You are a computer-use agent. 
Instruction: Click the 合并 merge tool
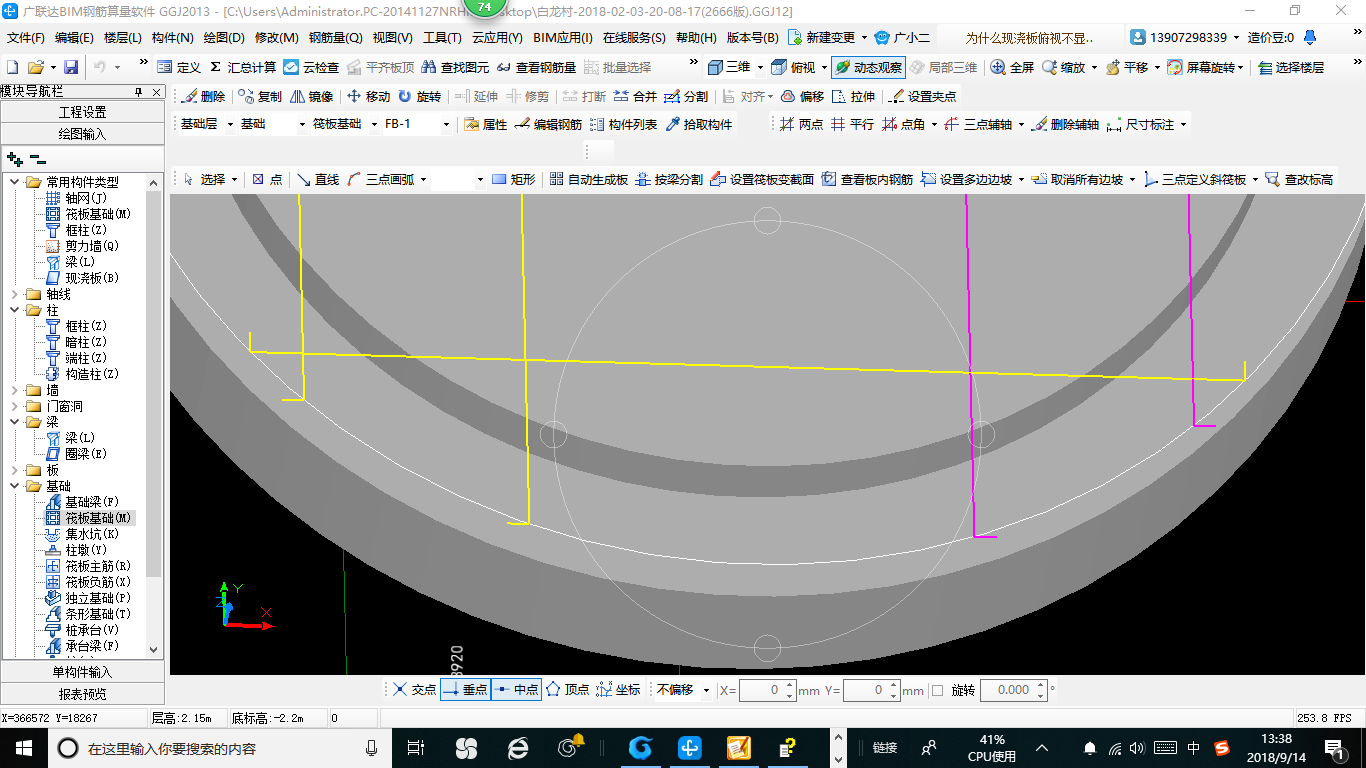coord(636,97)
